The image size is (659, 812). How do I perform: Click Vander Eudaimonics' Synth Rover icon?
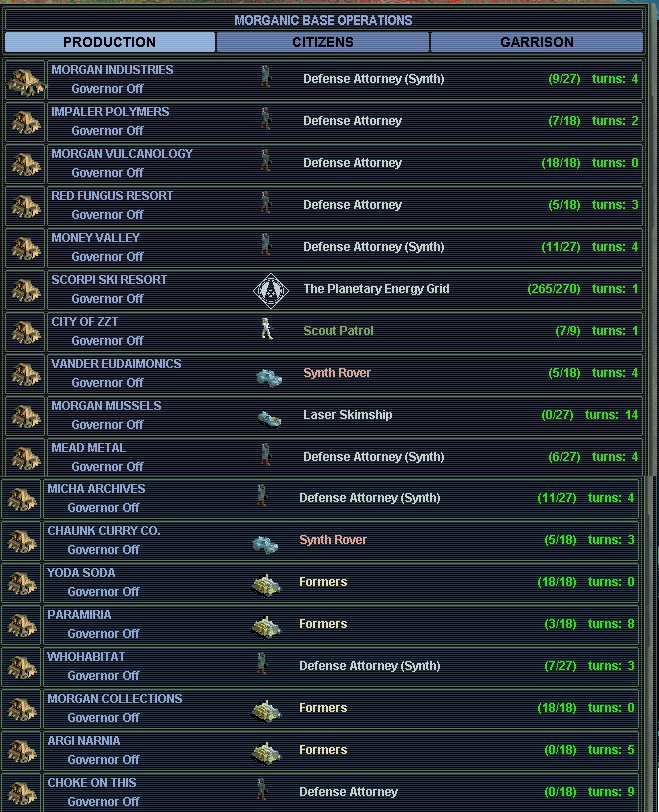268,374
